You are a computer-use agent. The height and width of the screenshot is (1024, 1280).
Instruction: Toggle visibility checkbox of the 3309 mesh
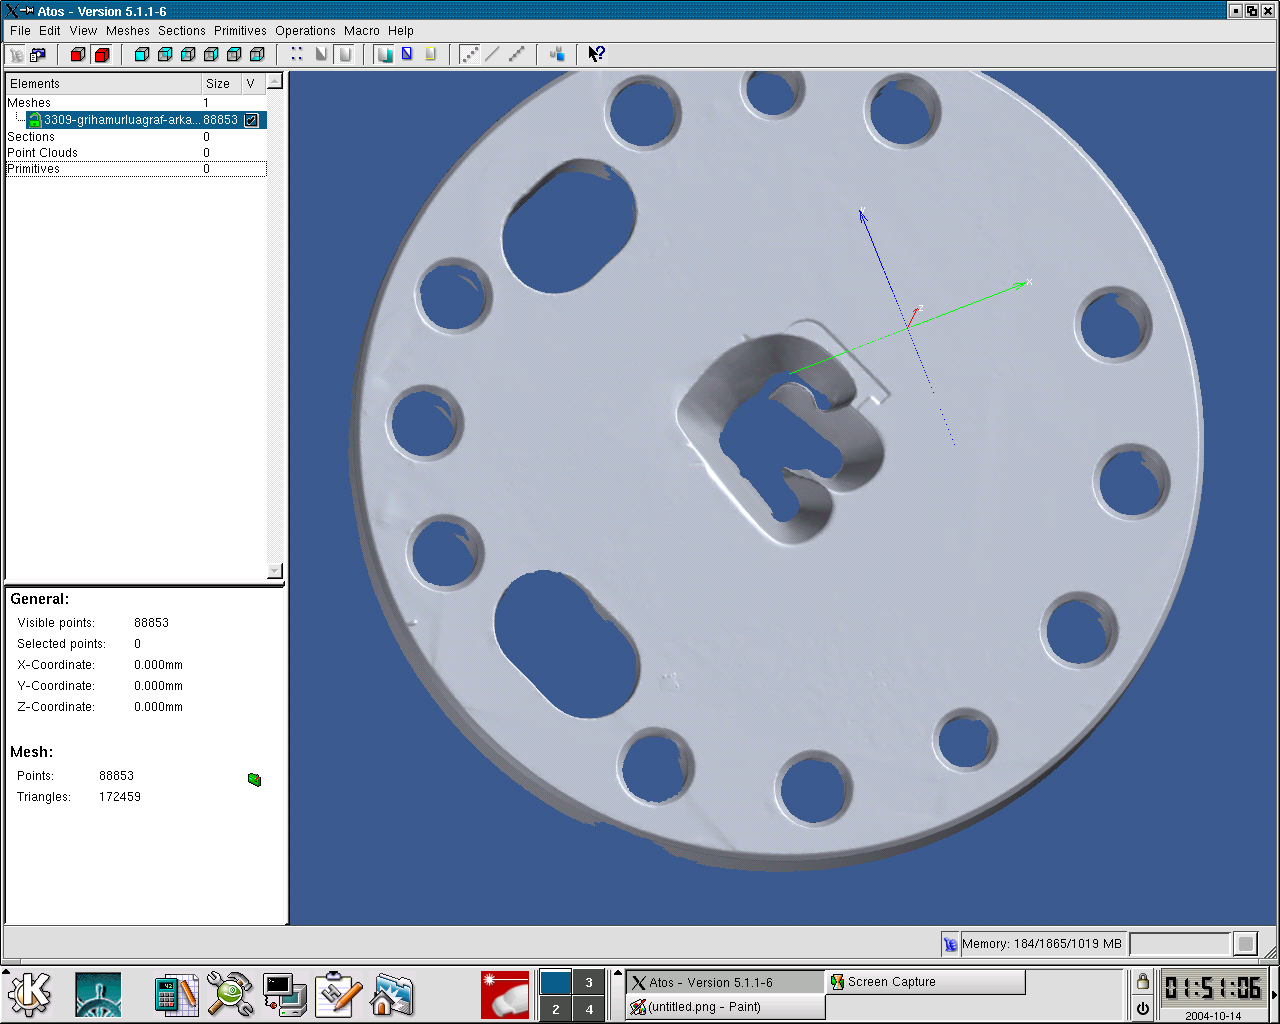[251, 120]
